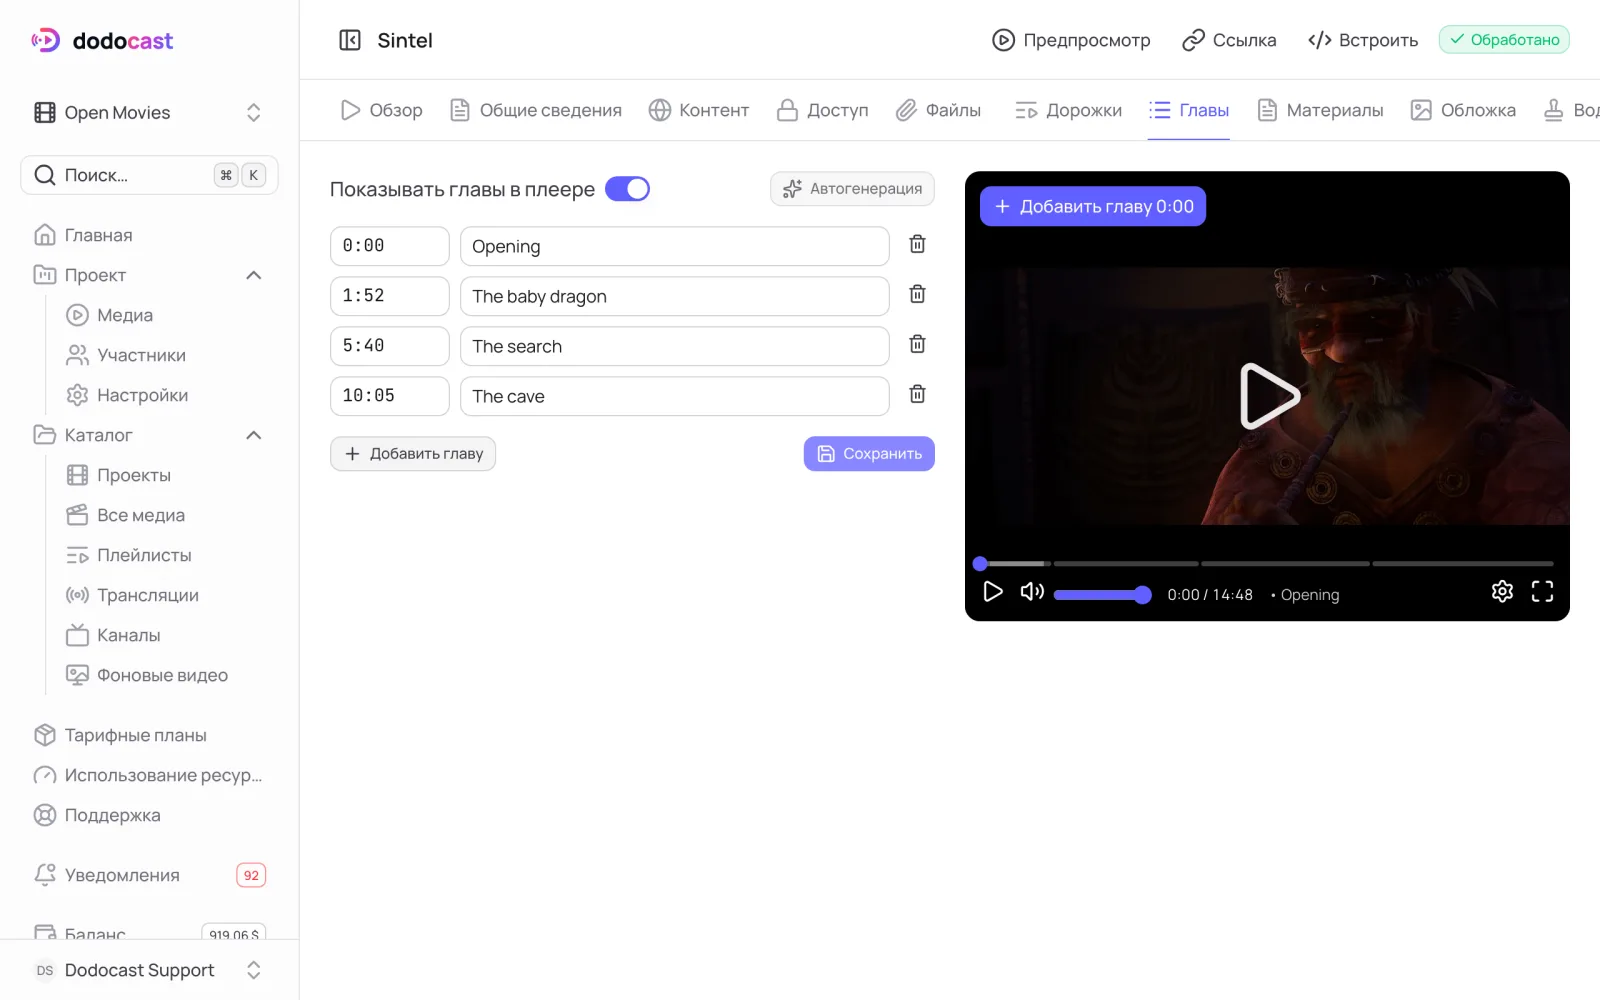
Task: Copy link via Ссылка button
Action: [1229, 40]
